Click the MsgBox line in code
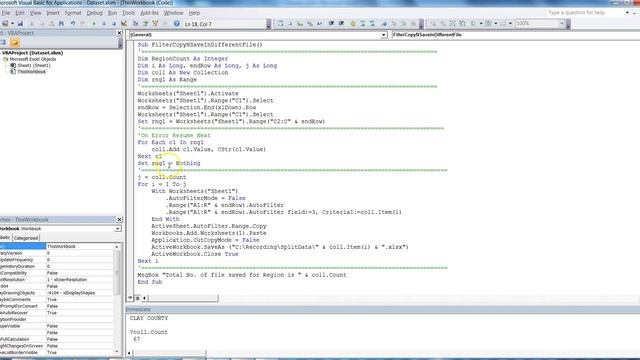Screen dimensions: 640x360 [242, 275]
